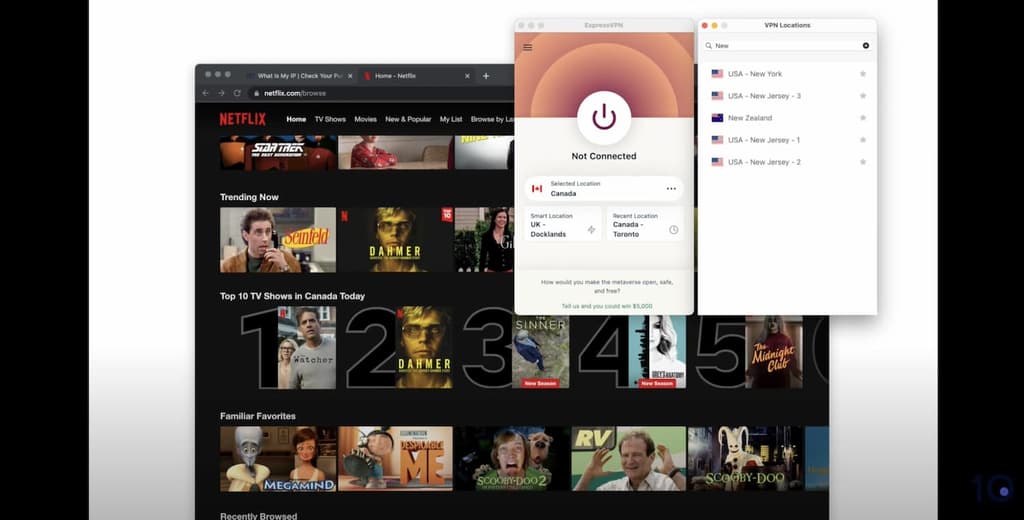Switch to the 'Home - Netflix' browser tab
The image size is (1024, 520).
[x=416, y=76]
